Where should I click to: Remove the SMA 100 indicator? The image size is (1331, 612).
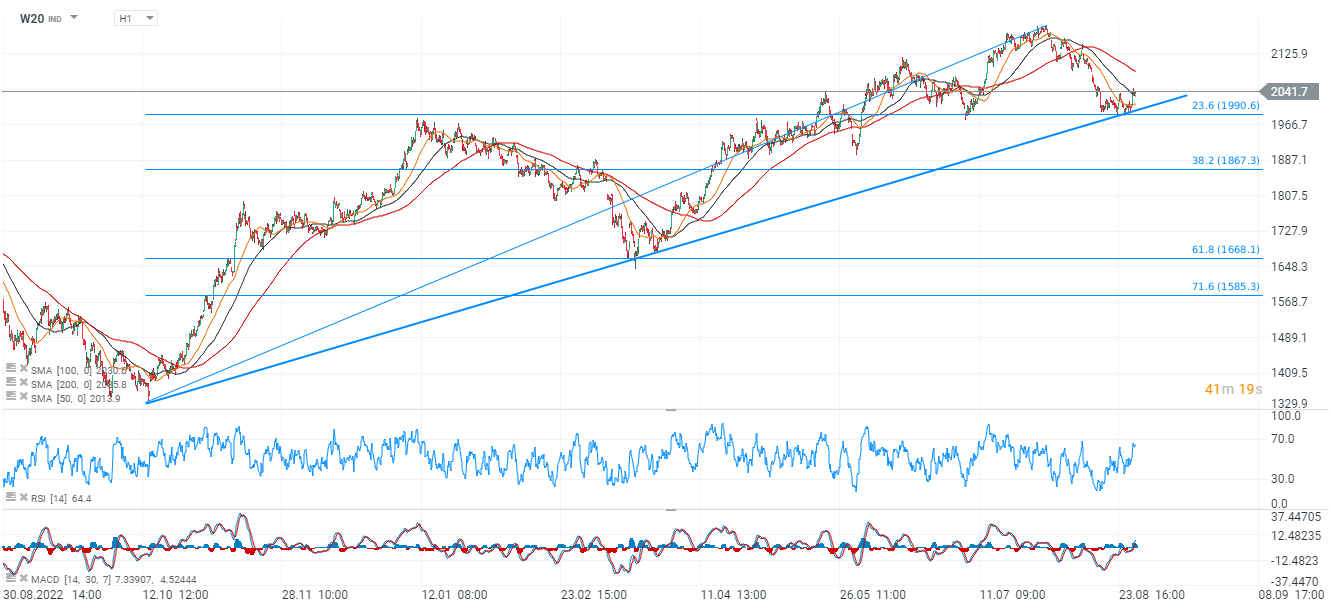(x=22, y=368)
